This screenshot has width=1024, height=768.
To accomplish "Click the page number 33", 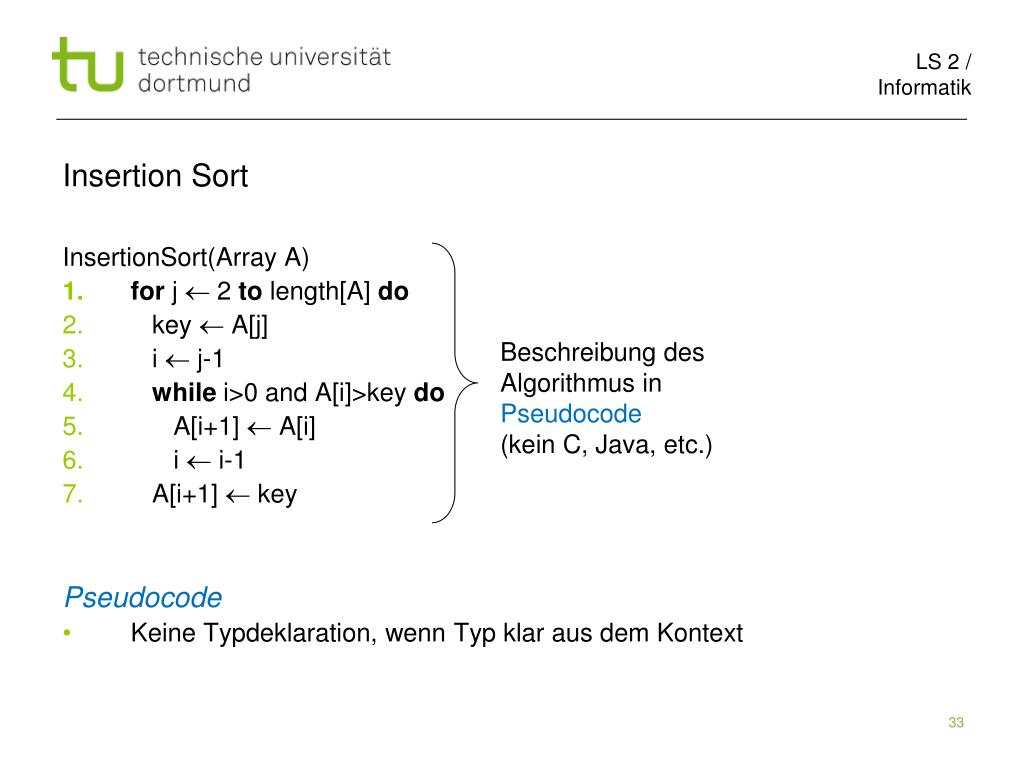I will (956, 722).
